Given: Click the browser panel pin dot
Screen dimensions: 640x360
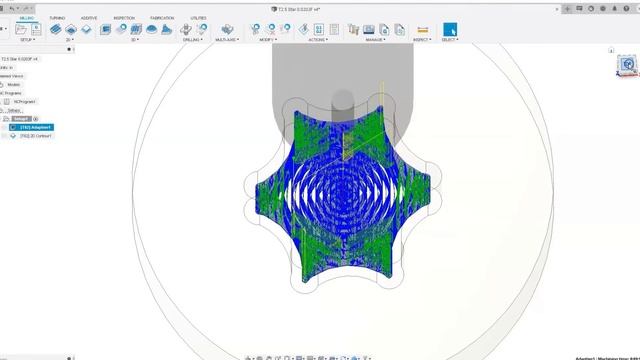Looking at the screenshot, I should [69, 49].
